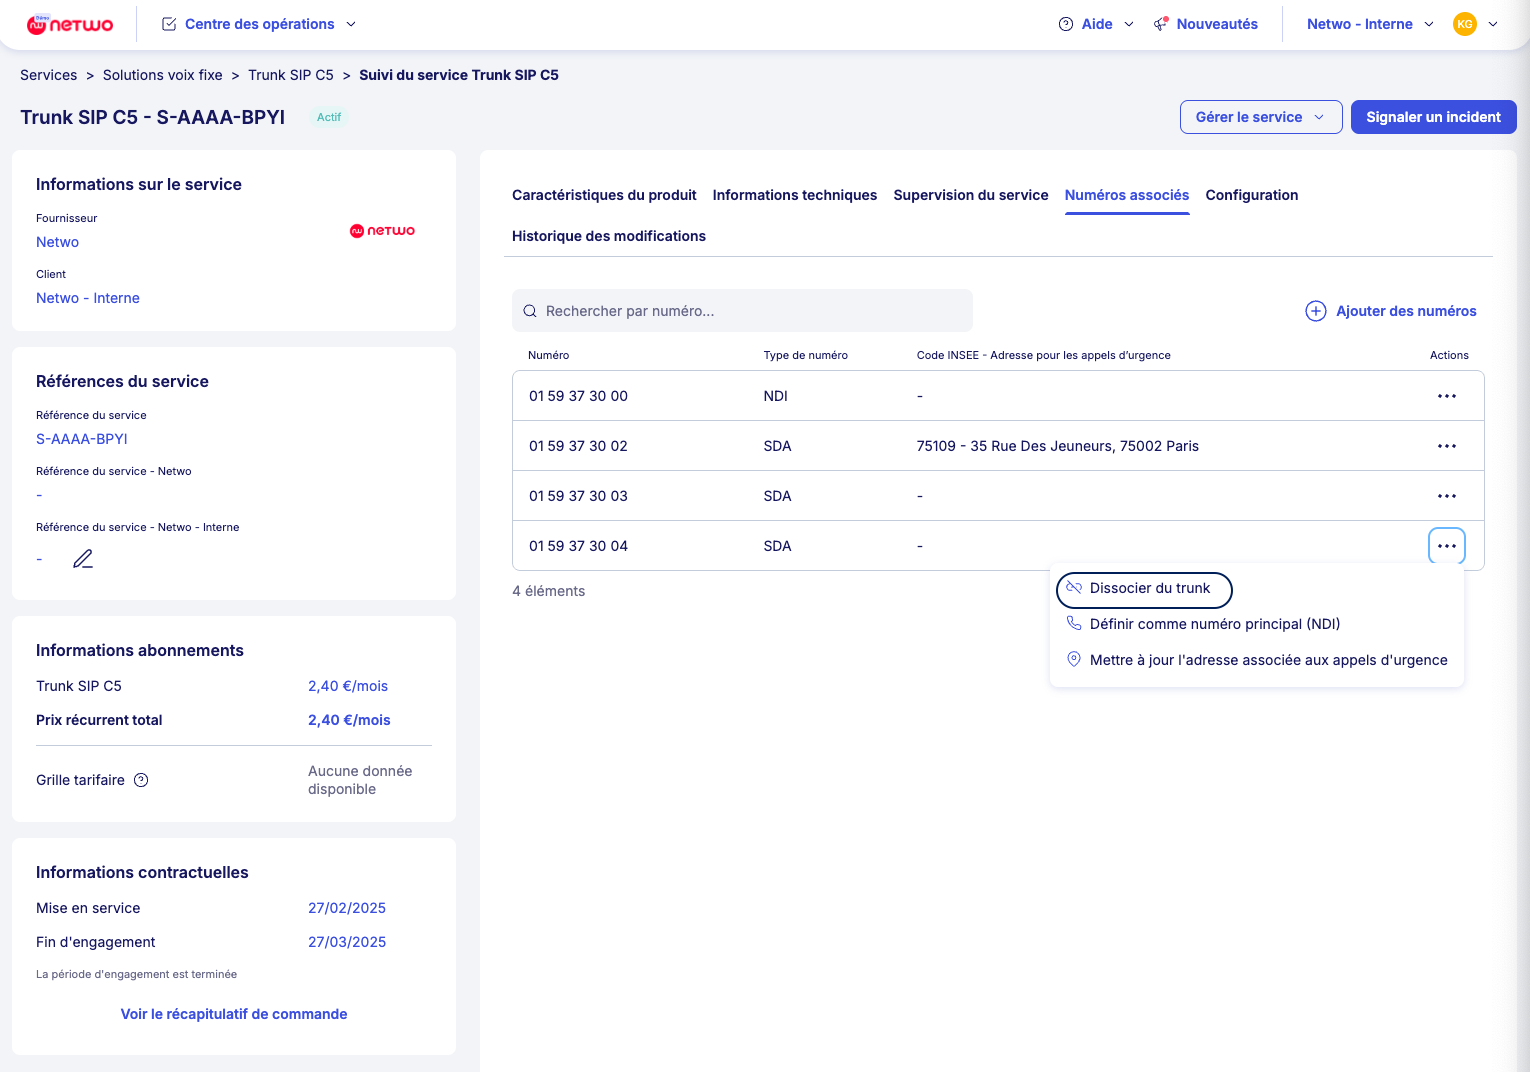Click the Rechercher par numéro search field

742,311
